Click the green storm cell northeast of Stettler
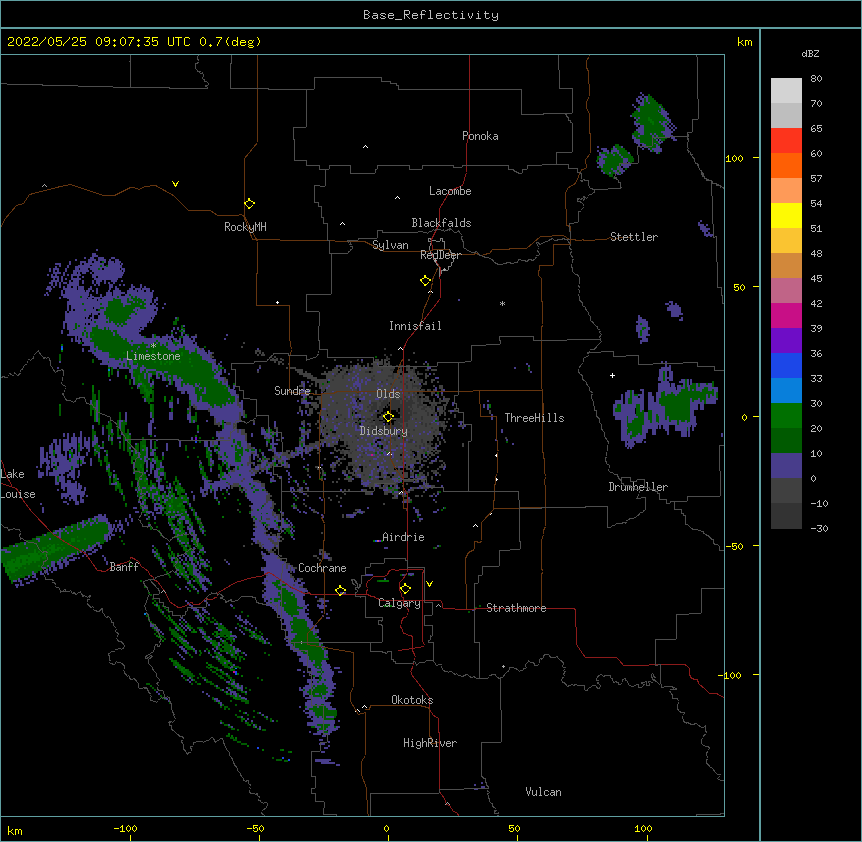 pos(651,122)
